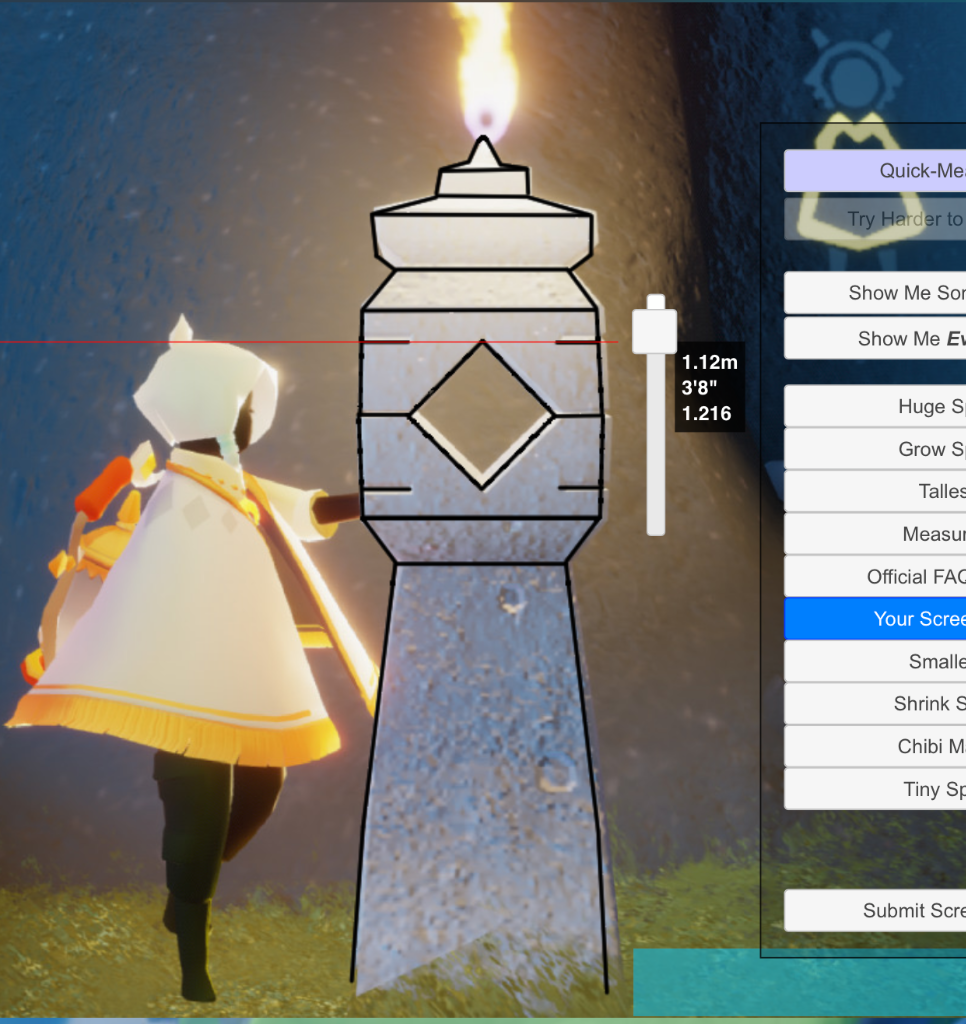
Task: Click the 3'8" height reading
Action: pyautogui.click(x=699, y=388)
